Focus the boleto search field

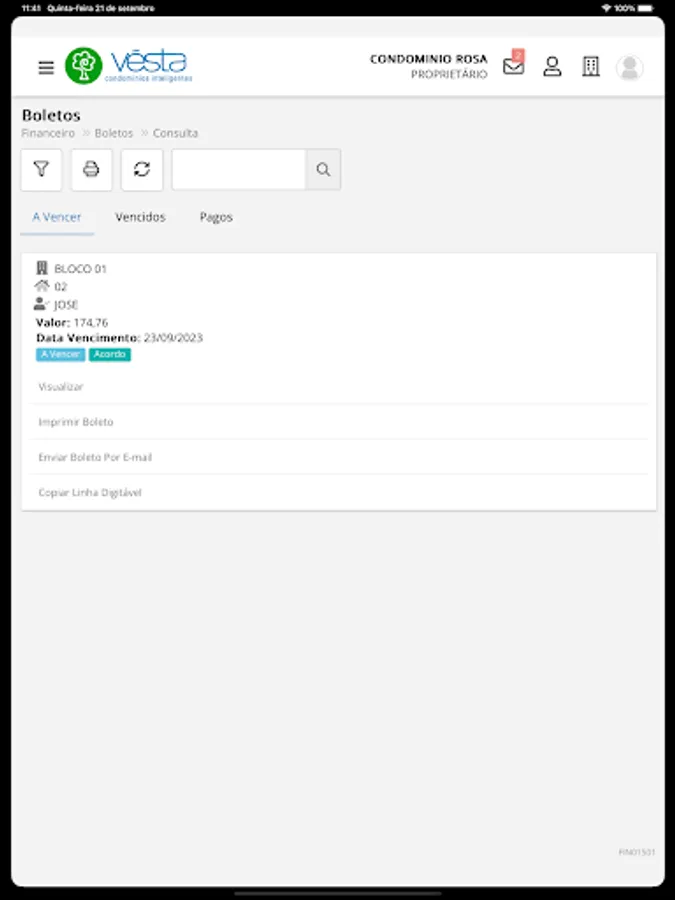pyautogui.click(x=239, y=170)
